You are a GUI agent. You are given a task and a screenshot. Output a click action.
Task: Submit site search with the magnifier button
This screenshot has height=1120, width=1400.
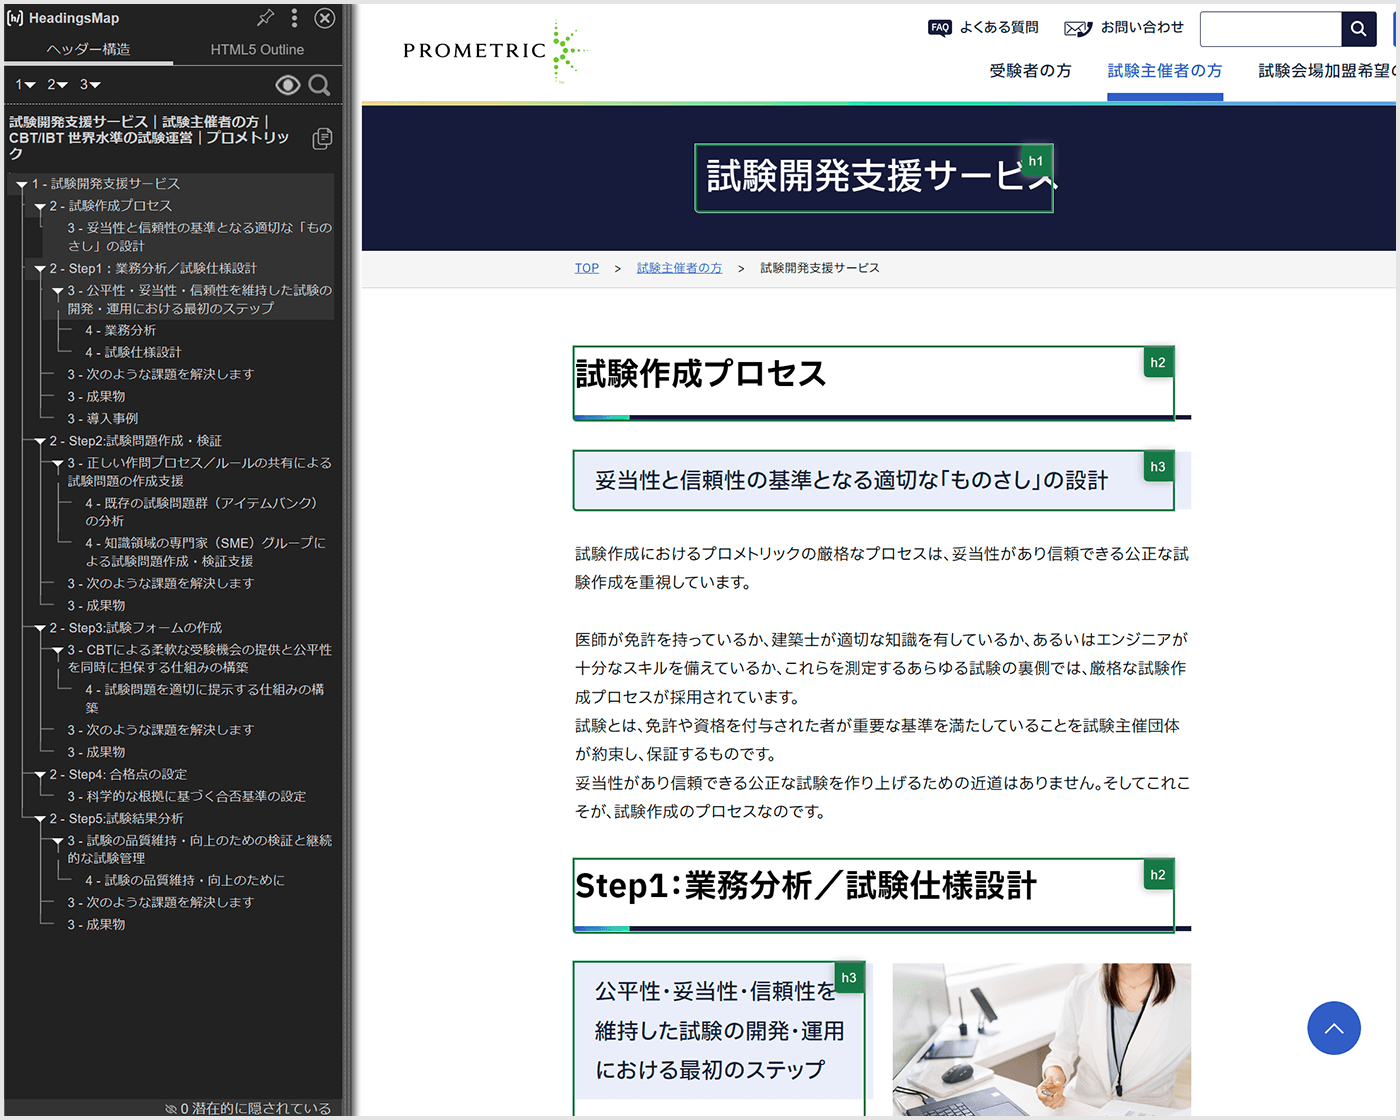(x=1358, y=29)
